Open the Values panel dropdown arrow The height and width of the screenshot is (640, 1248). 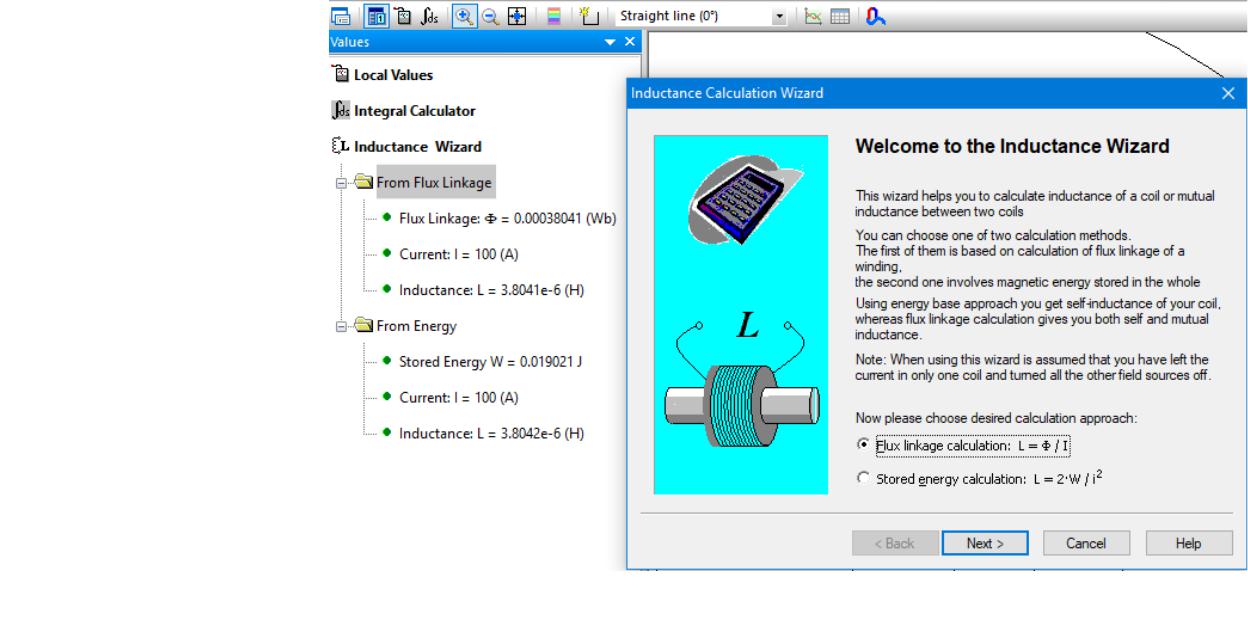[x=610, y=42]
